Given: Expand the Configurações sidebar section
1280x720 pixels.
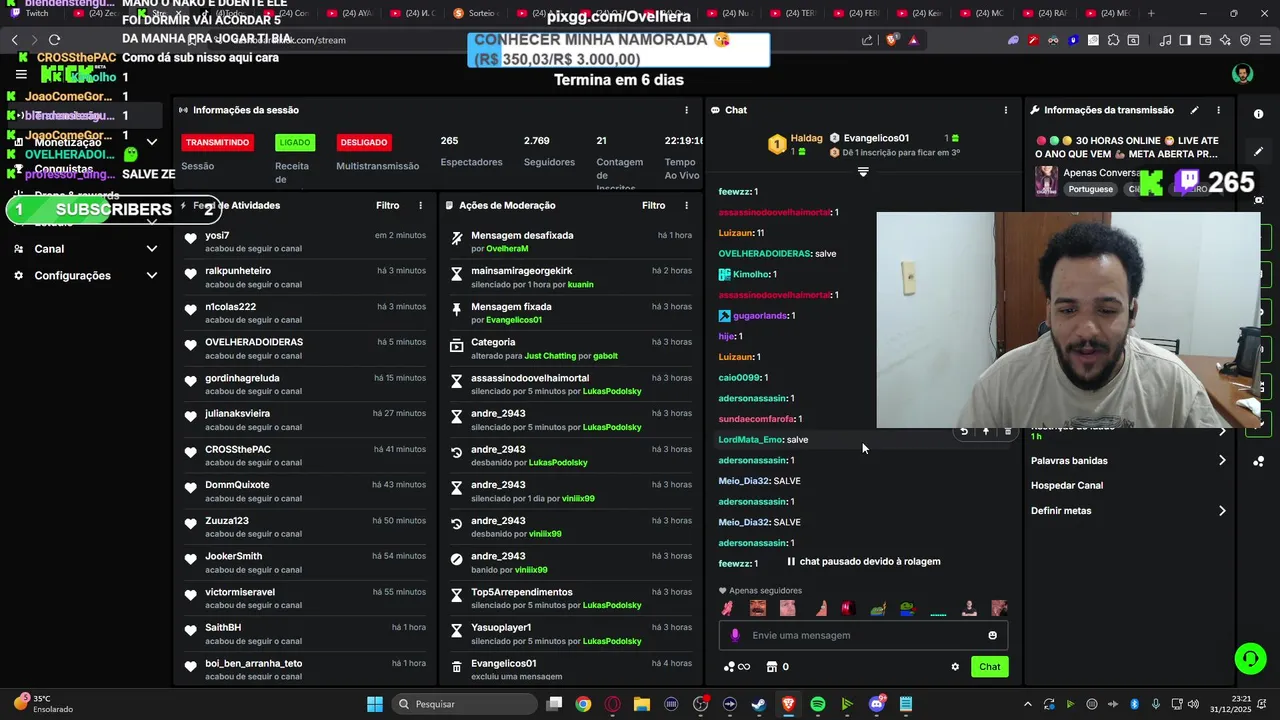Looking at the screenshot, I should (x=152, y=275).
